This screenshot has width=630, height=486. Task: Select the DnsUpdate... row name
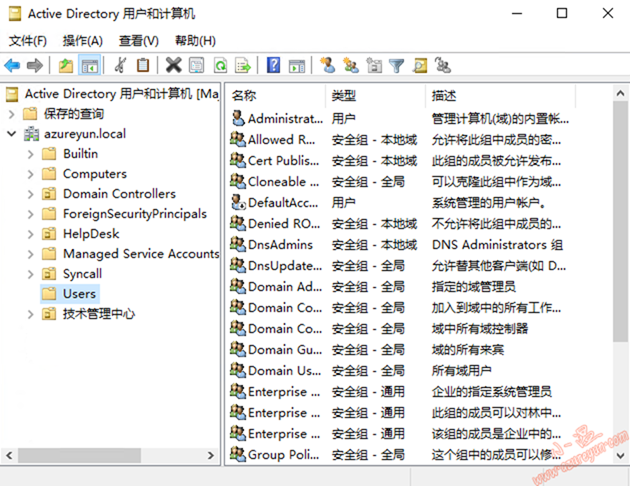pos(285,265)
